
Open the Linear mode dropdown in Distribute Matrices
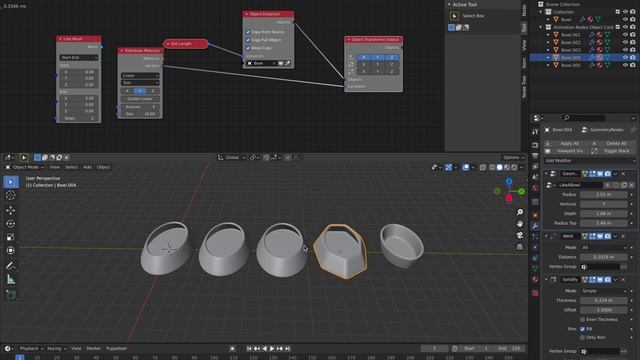[x=140, y=76]
